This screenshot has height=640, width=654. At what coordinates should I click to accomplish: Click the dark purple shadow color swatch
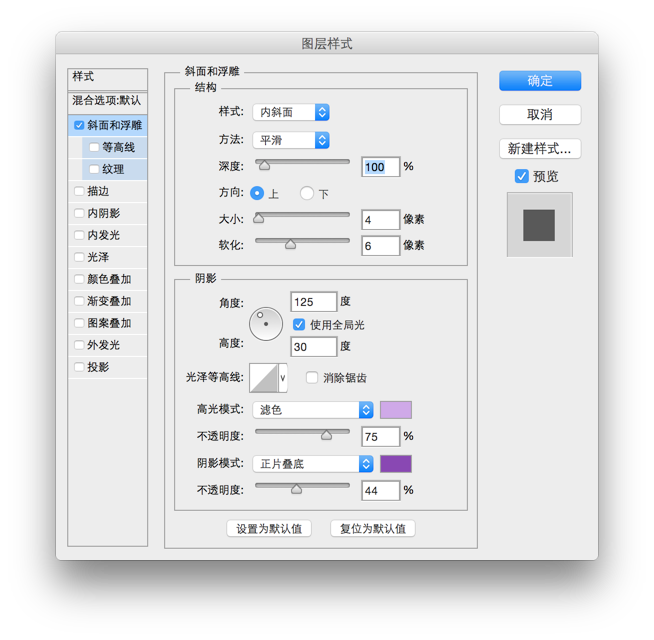[x=396, y=464]
